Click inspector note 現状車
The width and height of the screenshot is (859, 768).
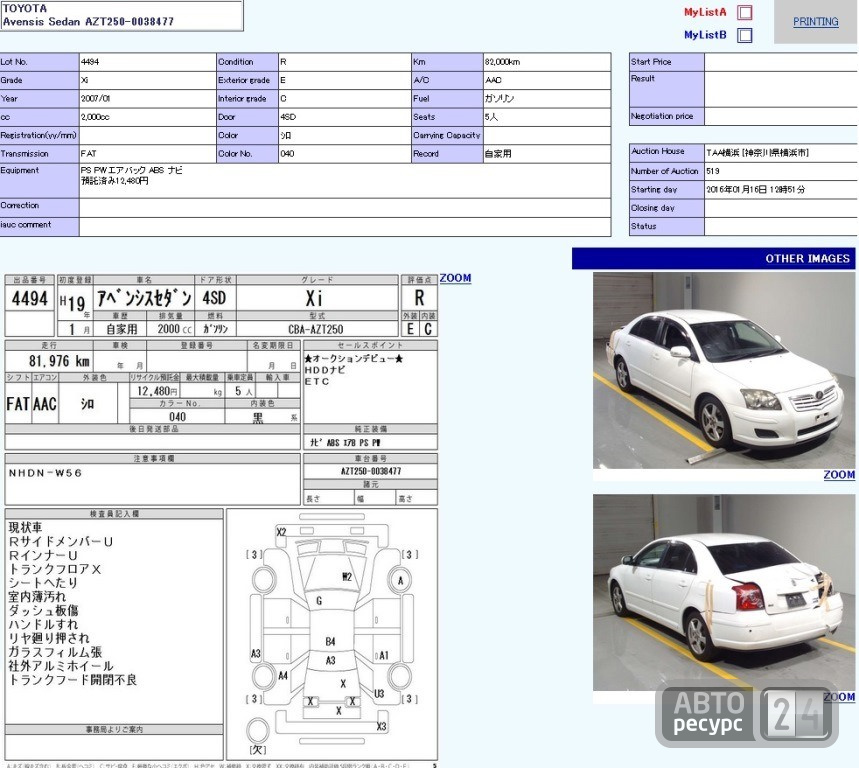click(x=25, y=528)
